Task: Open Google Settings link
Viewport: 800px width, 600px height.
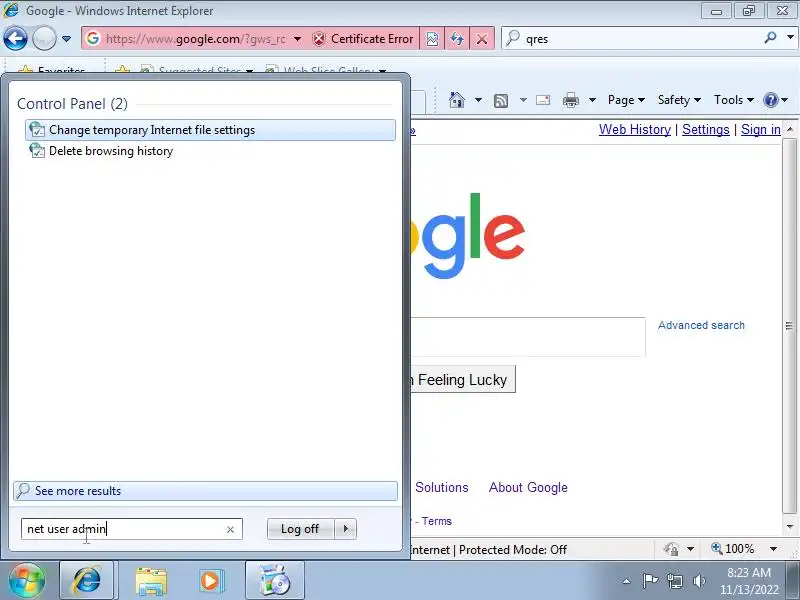Action: pyautogui.click(x=706, y=130)
